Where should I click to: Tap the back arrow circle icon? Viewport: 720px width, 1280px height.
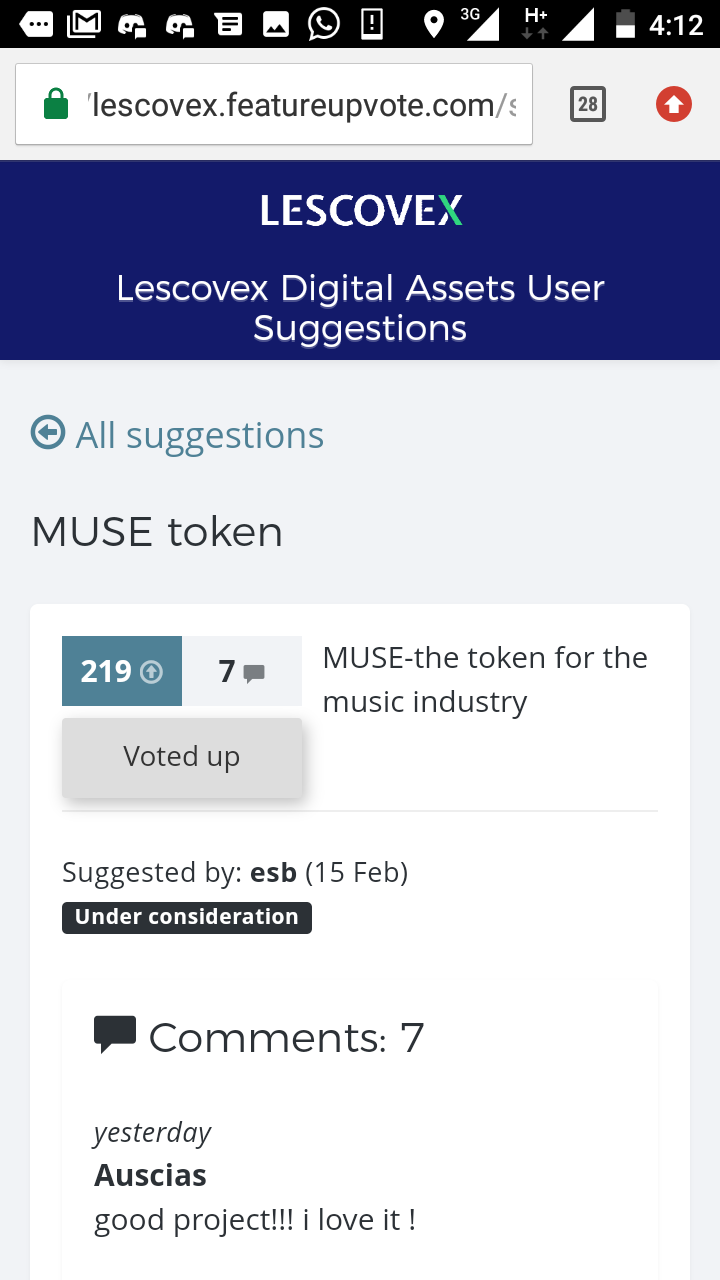click(x=48, y=433)
